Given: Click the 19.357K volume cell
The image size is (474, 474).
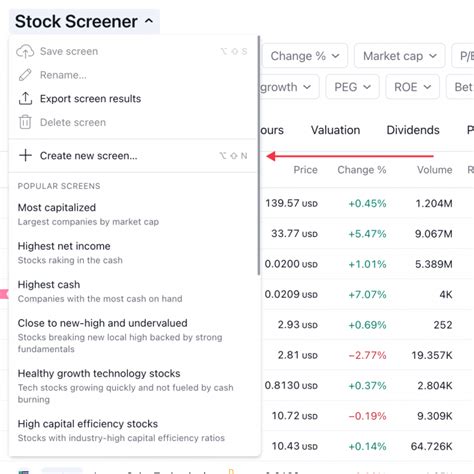Looking at the screenshot, I should tap(432, 355).
